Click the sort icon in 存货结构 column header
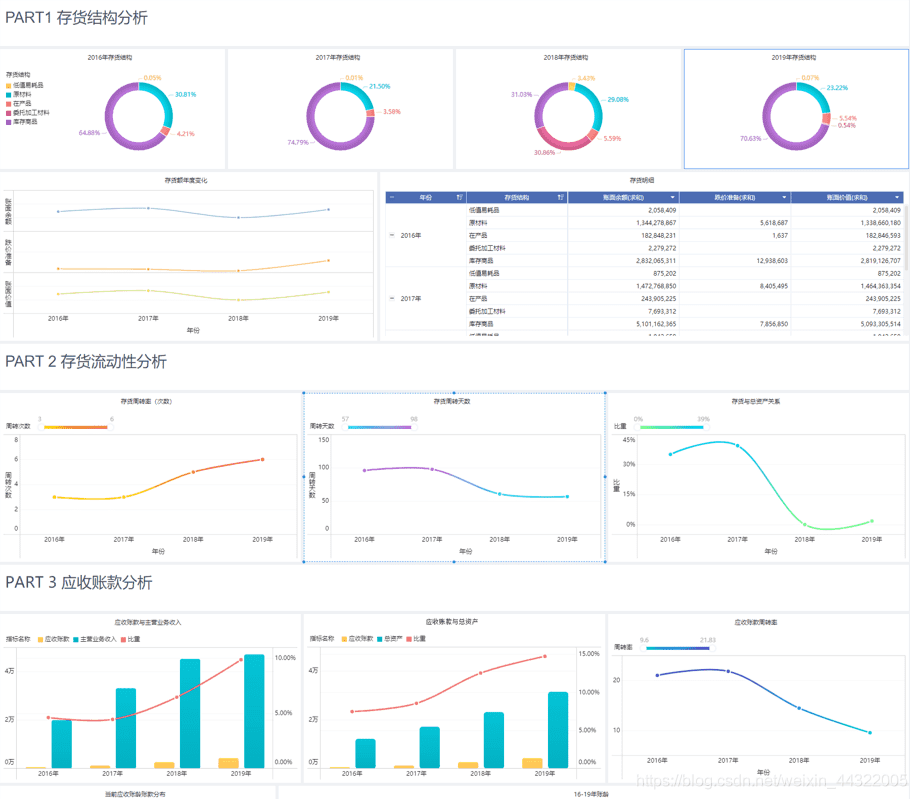The image size is (917, 799). point(561,198)
